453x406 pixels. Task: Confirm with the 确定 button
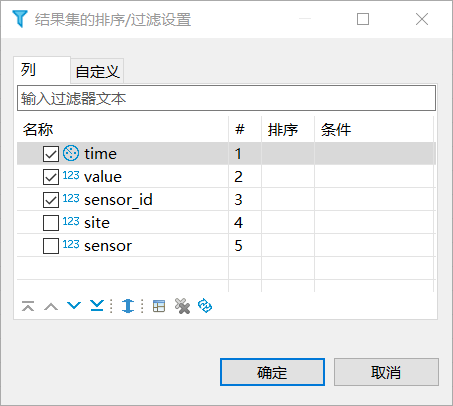(272, 372)
